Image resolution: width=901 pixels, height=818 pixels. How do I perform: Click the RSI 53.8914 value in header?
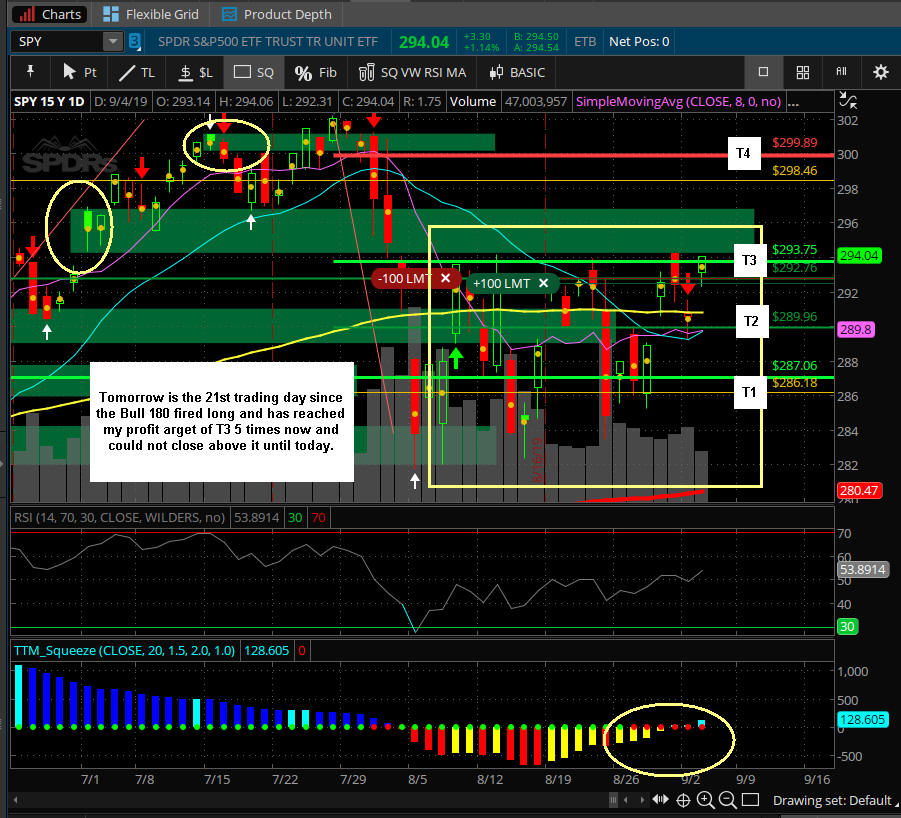point(256,518)
